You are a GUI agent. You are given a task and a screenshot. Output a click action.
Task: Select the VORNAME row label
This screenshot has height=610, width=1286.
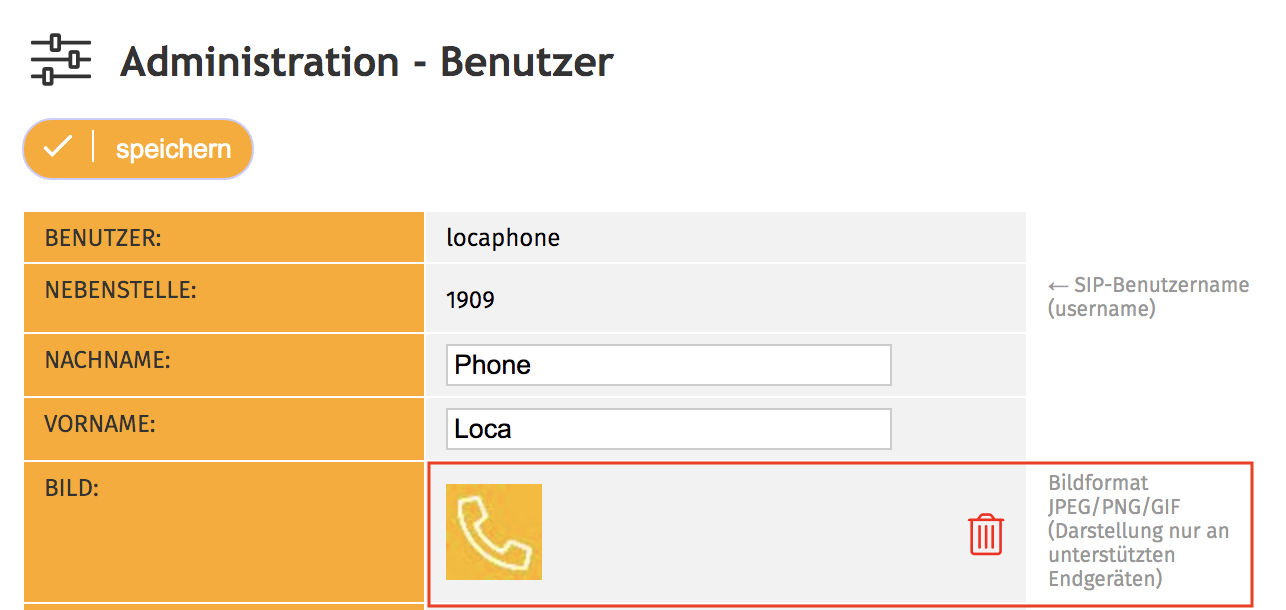tap(100, 424)
